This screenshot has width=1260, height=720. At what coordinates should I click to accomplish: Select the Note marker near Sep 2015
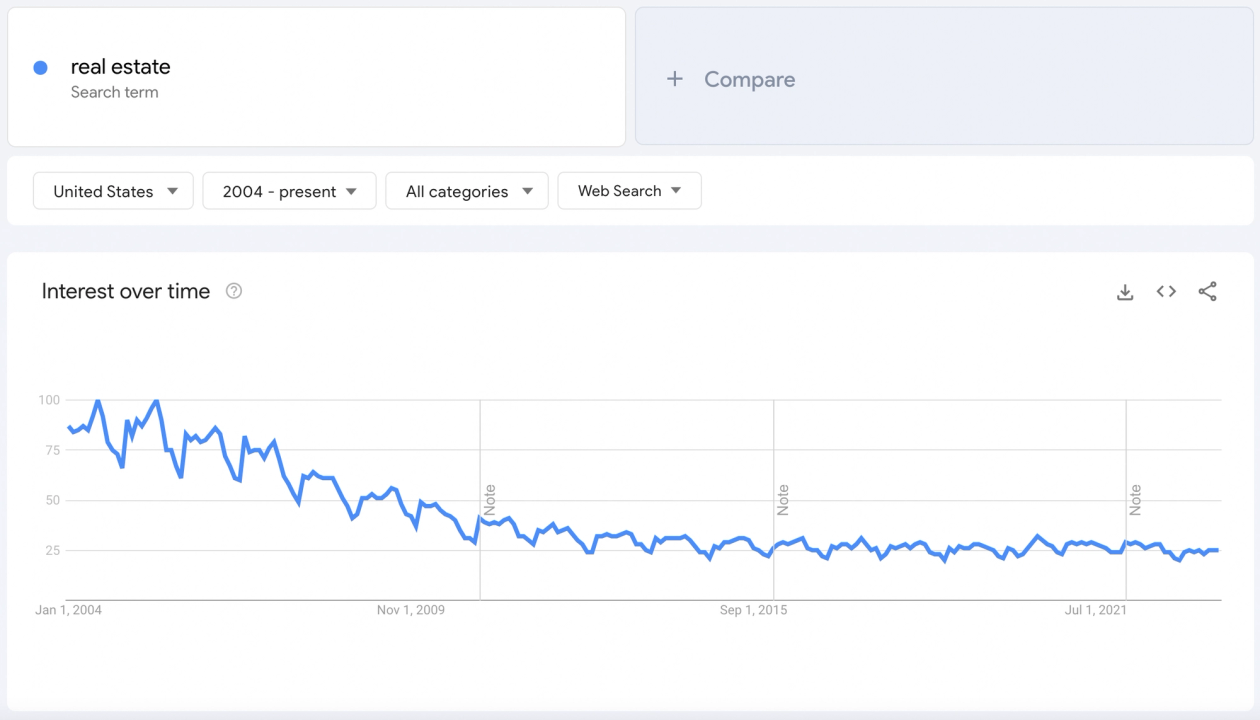(783, 499)
